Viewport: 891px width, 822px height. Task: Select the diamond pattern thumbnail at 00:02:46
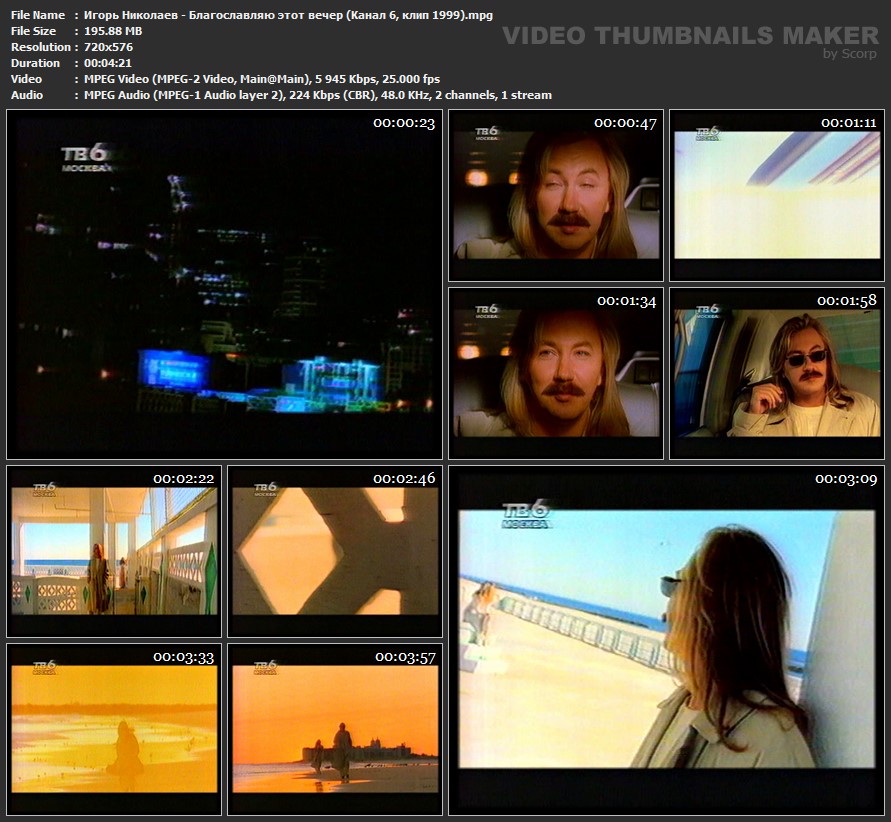pos(335,551)
